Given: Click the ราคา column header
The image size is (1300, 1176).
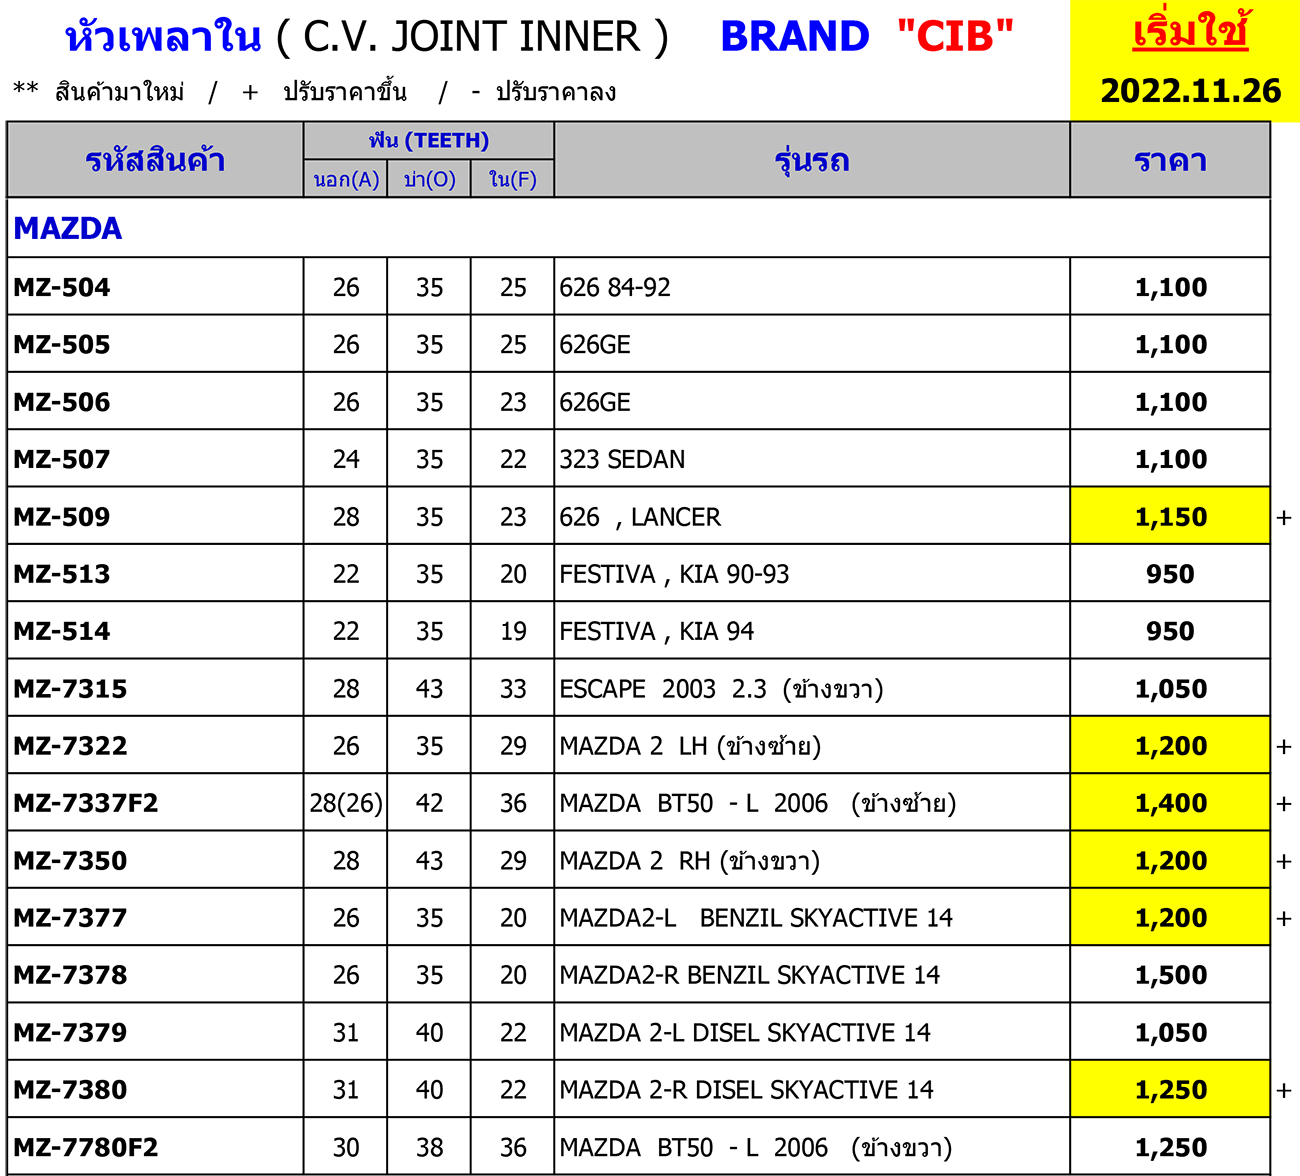Looking at the screenshot, I should pyautogui.click(x=1170, y=160).
